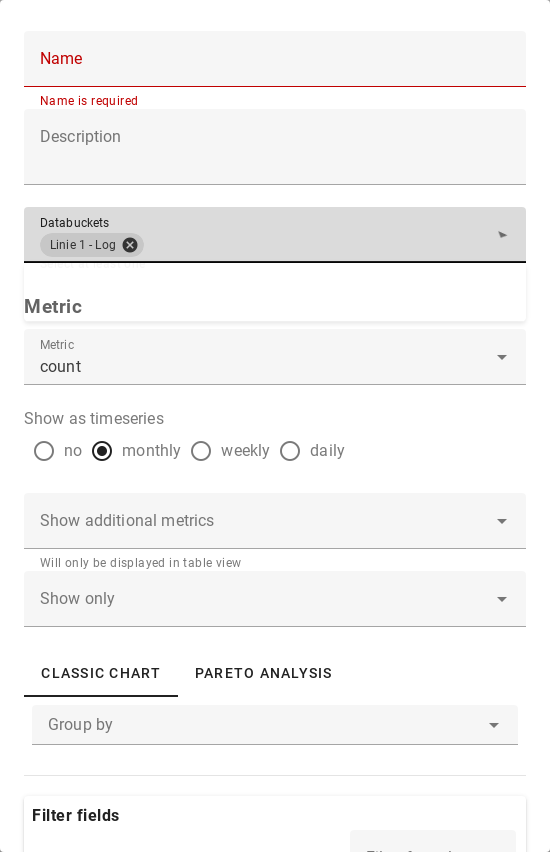
Task: Remove the Linie 1 - Log chip
Action: pos(130,245)
